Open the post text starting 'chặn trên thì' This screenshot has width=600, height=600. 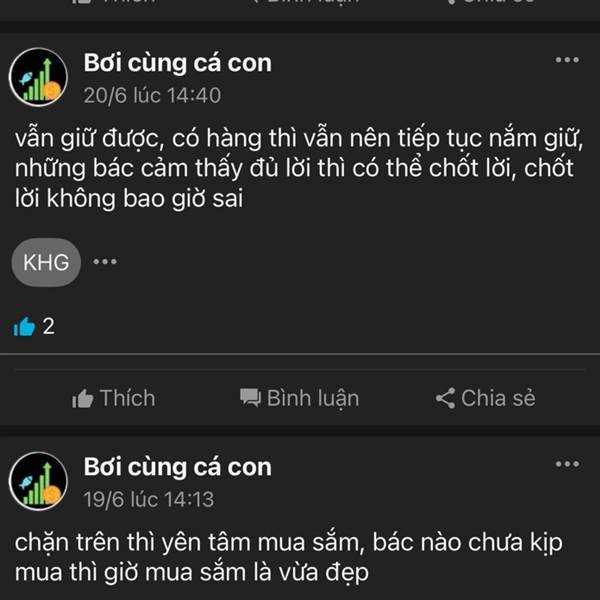(289, 558)
